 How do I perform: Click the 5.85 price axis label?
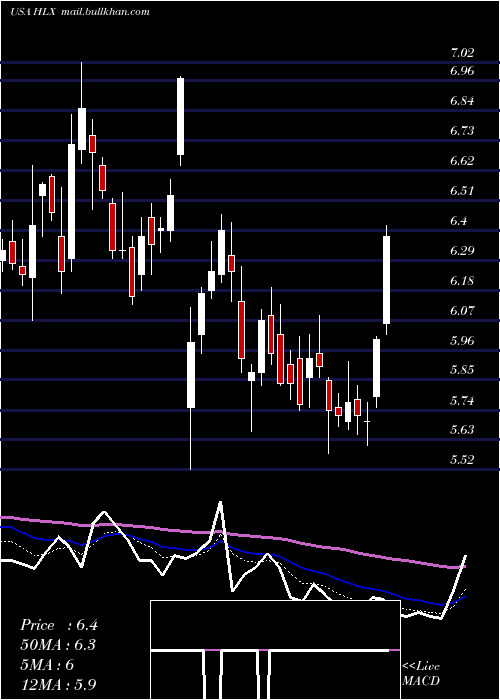(462, 370)
